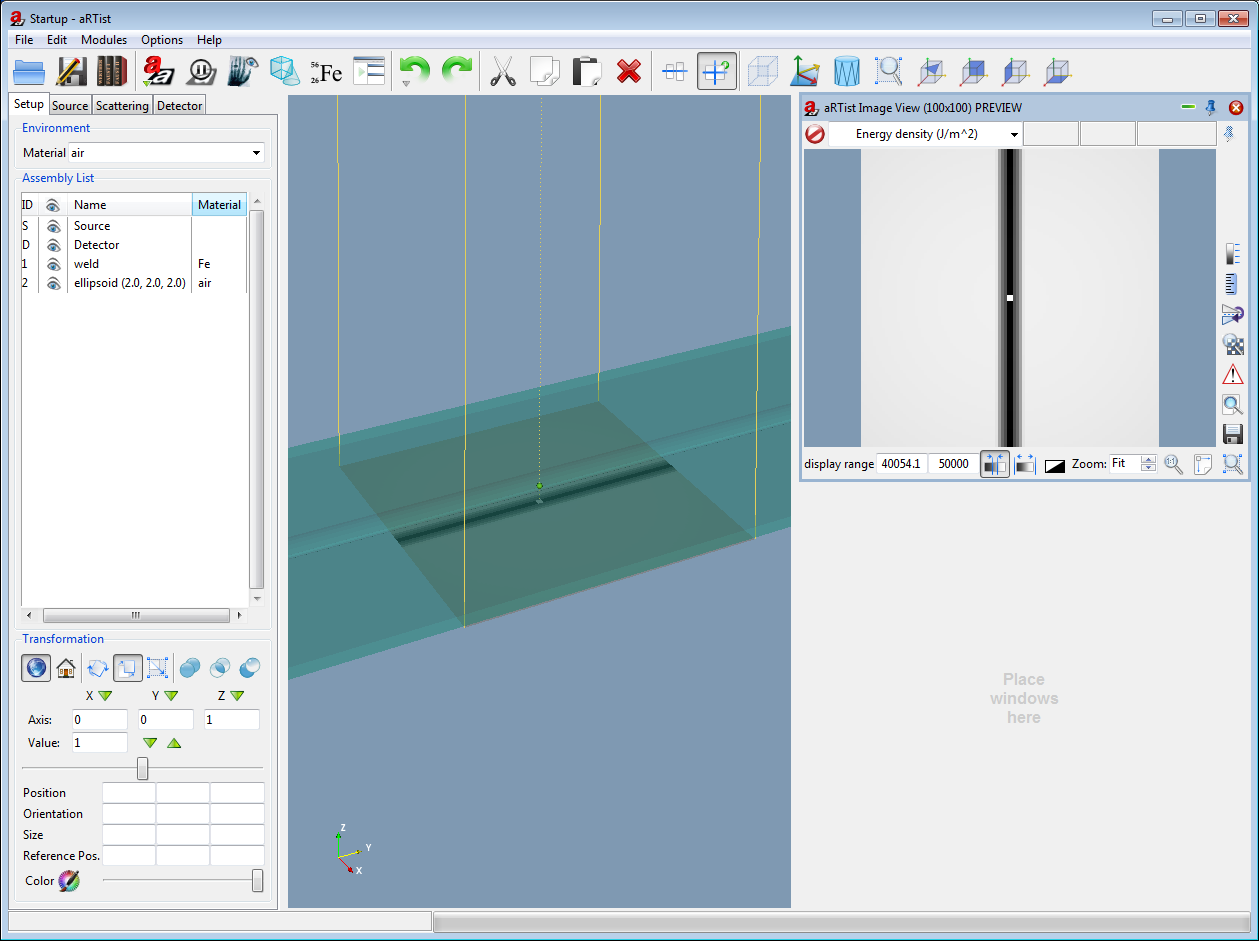Viewport: 1259px width, 941px height.
Task: Click the transformation slider handle
Action: [143, 768]
